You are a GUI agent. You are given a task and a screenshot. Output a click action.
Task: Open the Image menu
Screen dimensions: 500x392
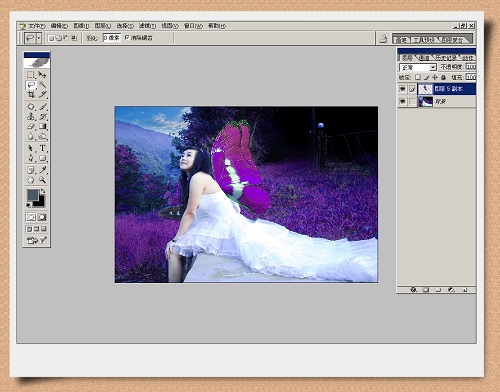81,26
